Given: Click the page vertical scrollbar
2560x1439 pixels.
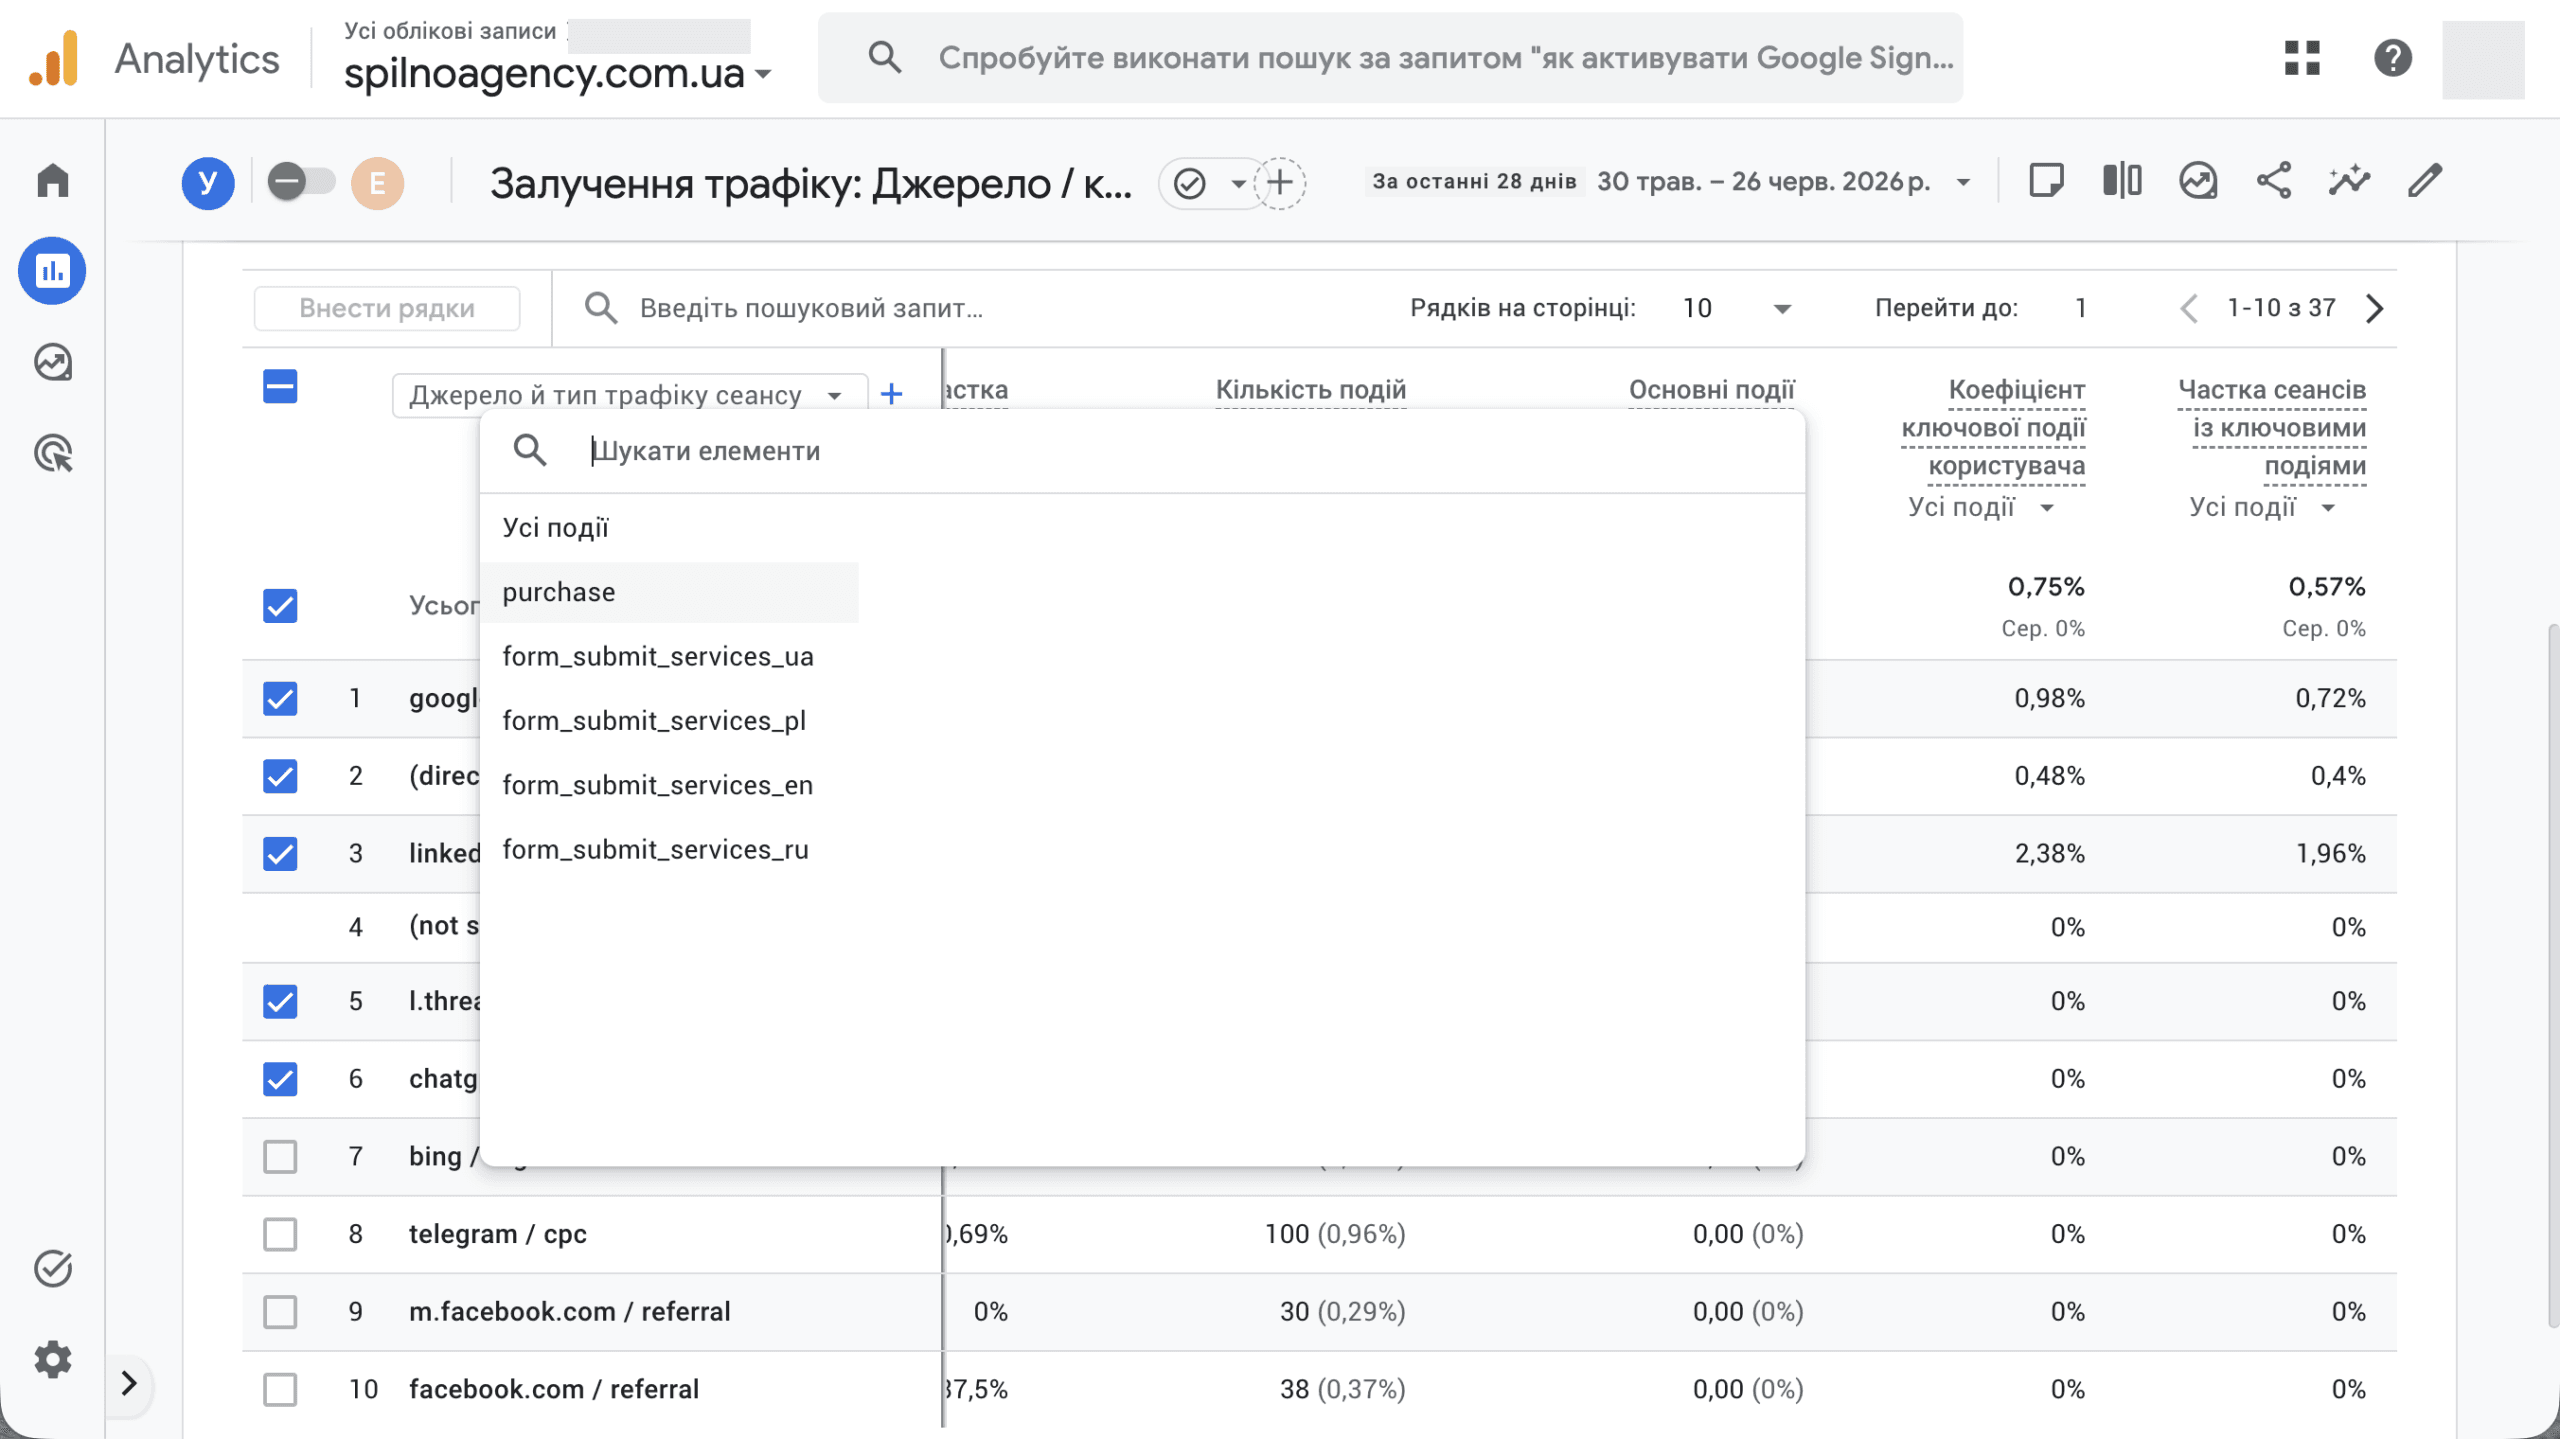Looking at the screenshot, I should 2552,975.
